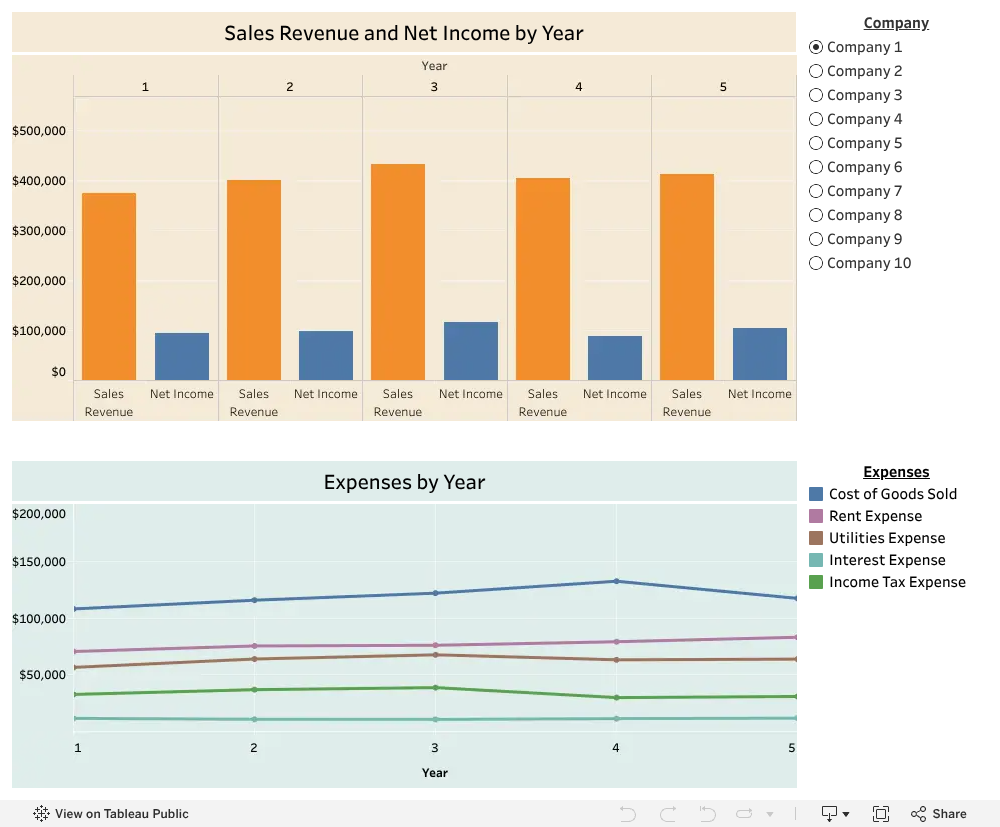Image resolution: width=1000 pixels, height=827 pixels.
Task: Click the Income Tax Expense color swatch
Action: [x=816, y=582]
